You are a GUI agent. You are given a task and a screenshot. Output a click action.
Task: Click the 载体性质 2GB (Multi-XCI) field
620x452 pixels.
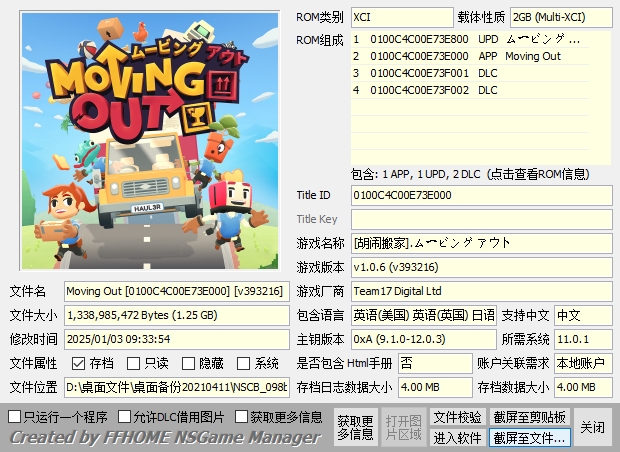tap(561, 17)
